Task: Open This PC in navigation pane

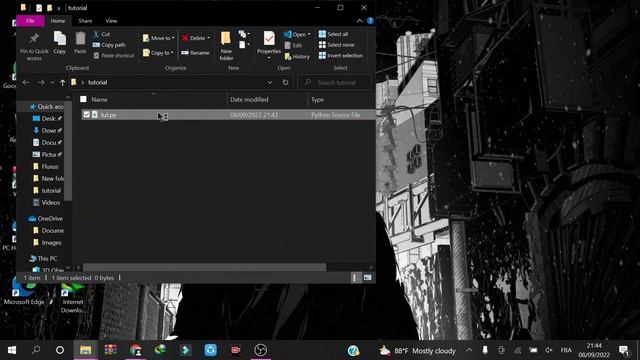Action: (43, 258)
